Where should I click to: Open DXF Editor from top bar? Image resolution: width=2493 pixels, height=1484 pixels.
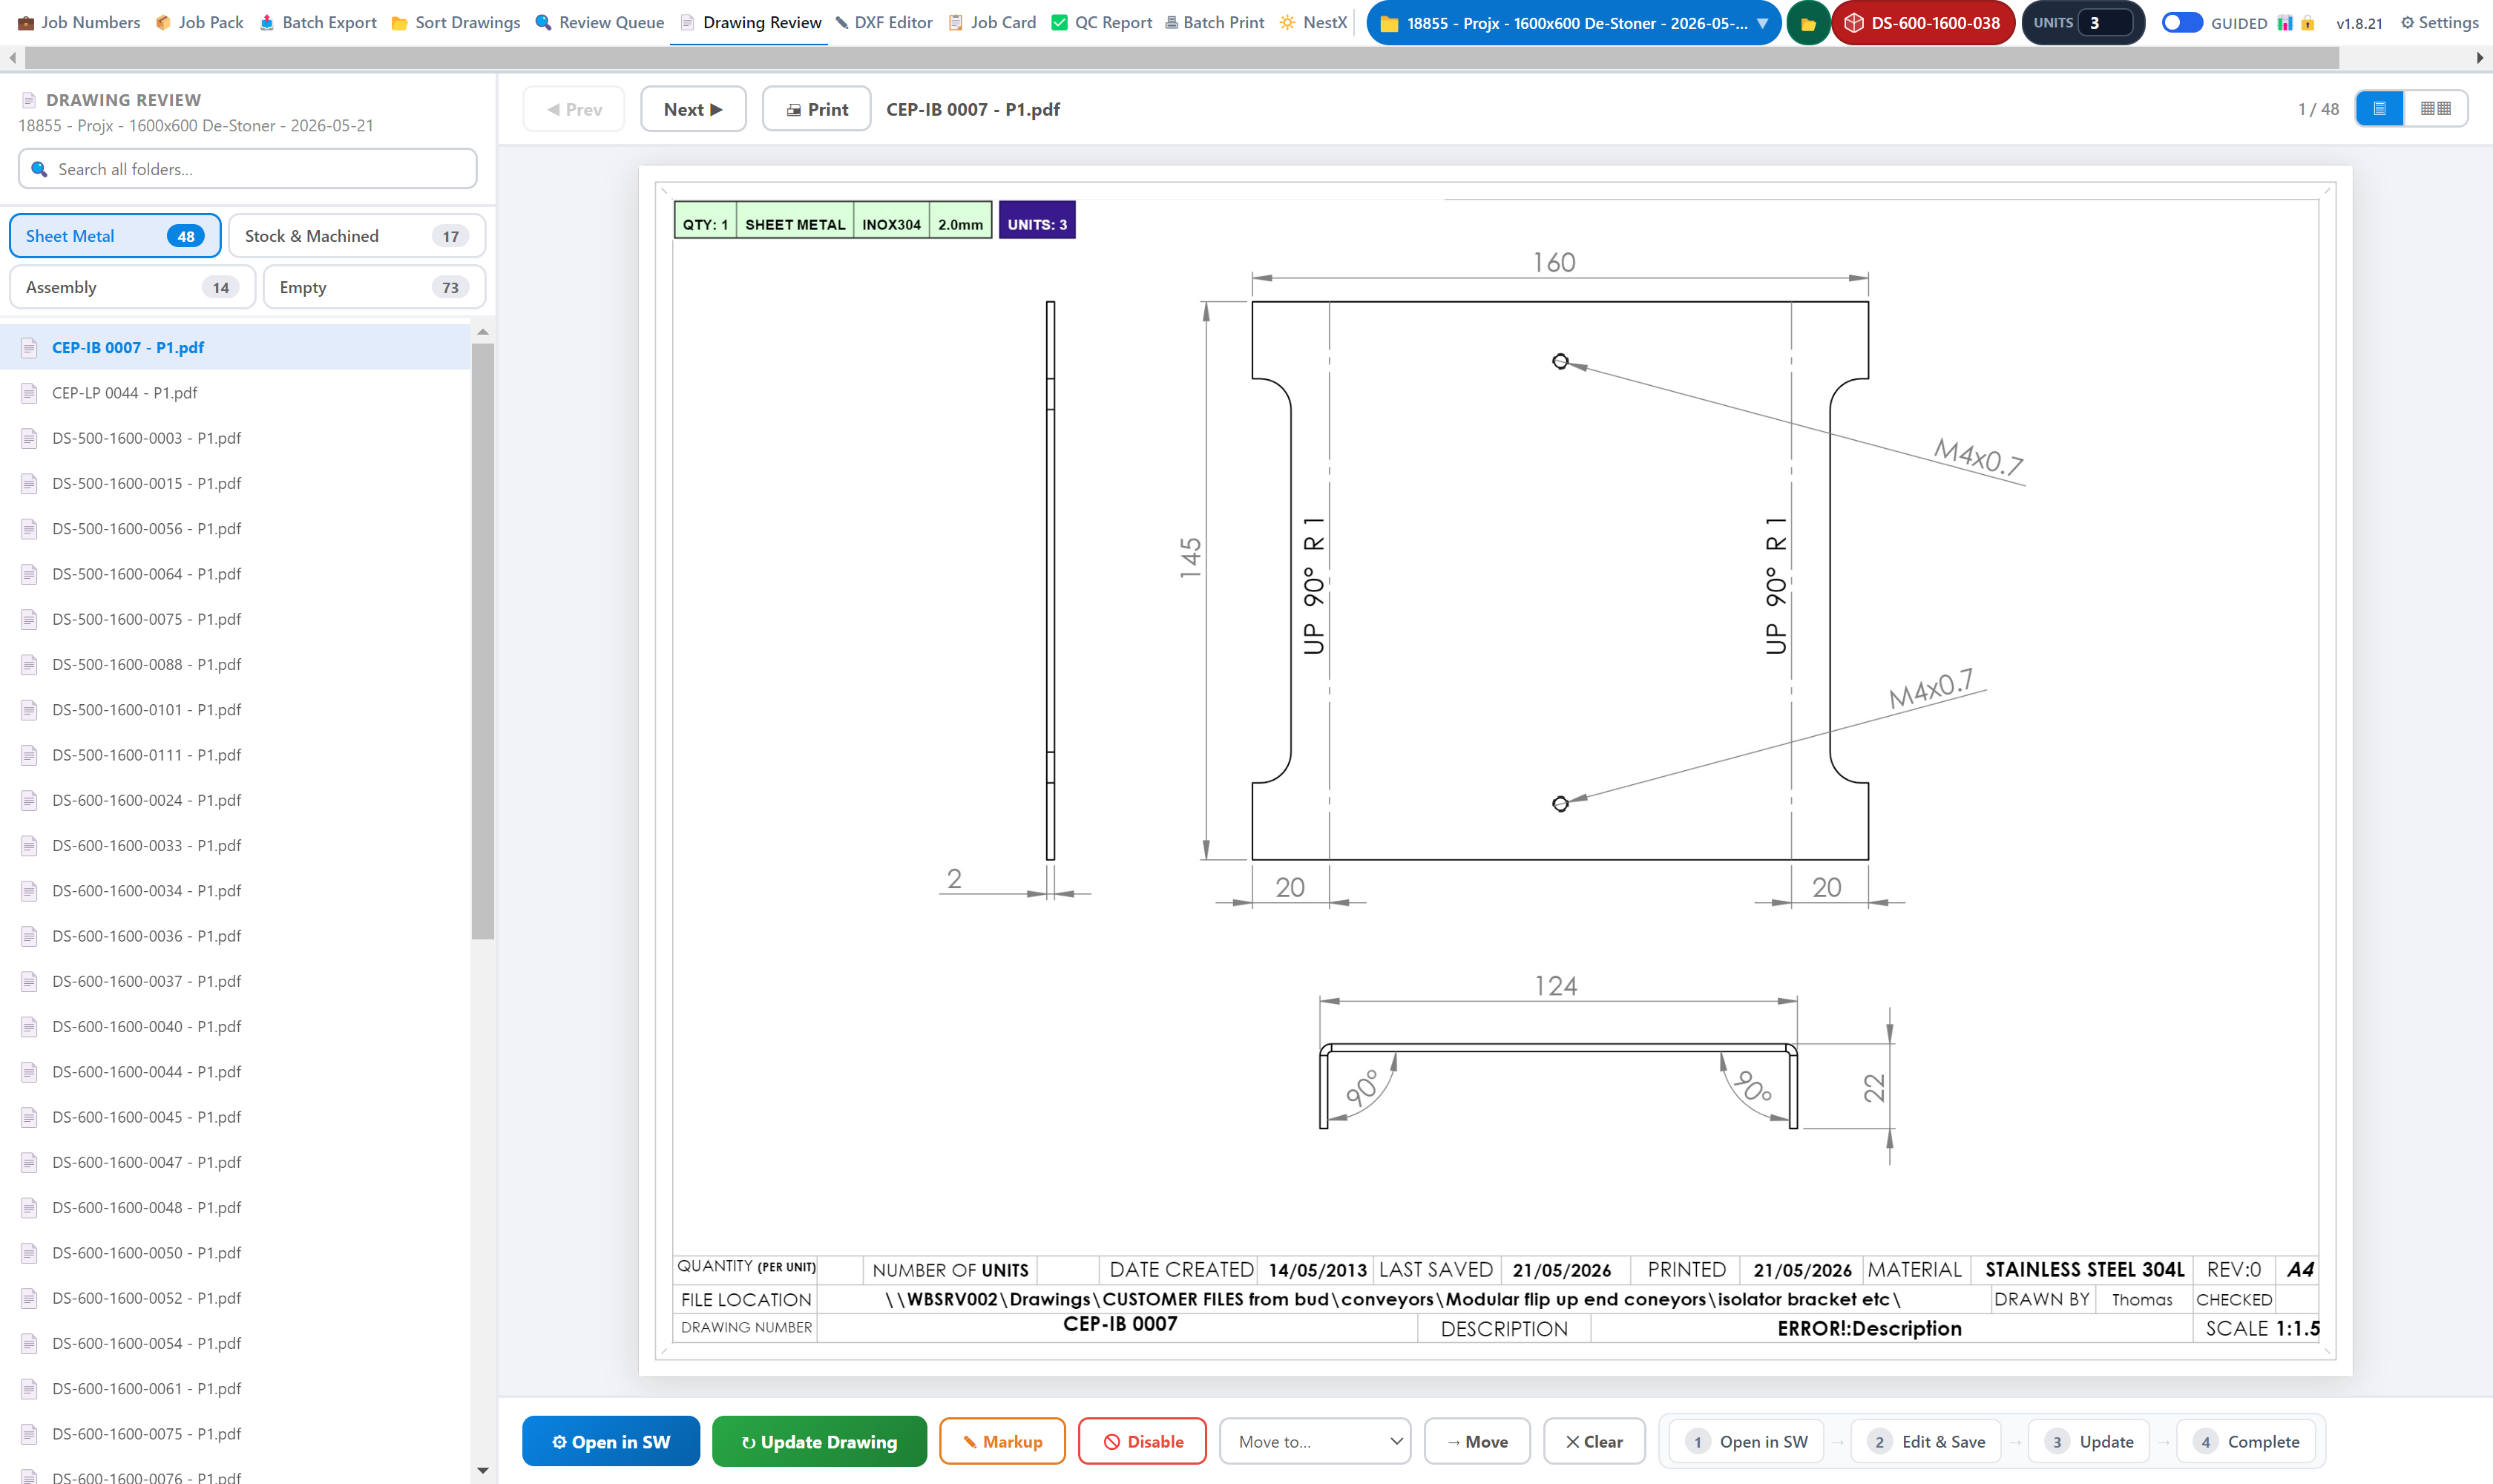(x=884, y=22)
